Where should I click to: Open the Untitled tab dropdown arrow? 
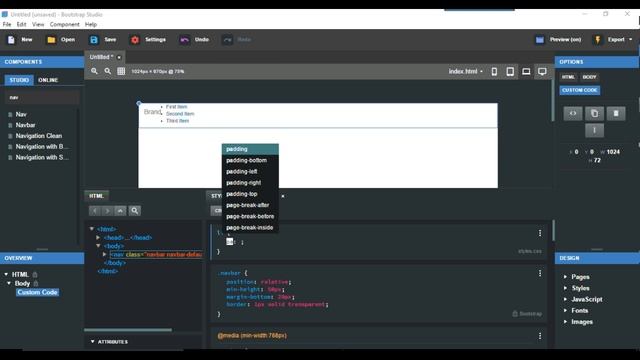click(119, 58)
